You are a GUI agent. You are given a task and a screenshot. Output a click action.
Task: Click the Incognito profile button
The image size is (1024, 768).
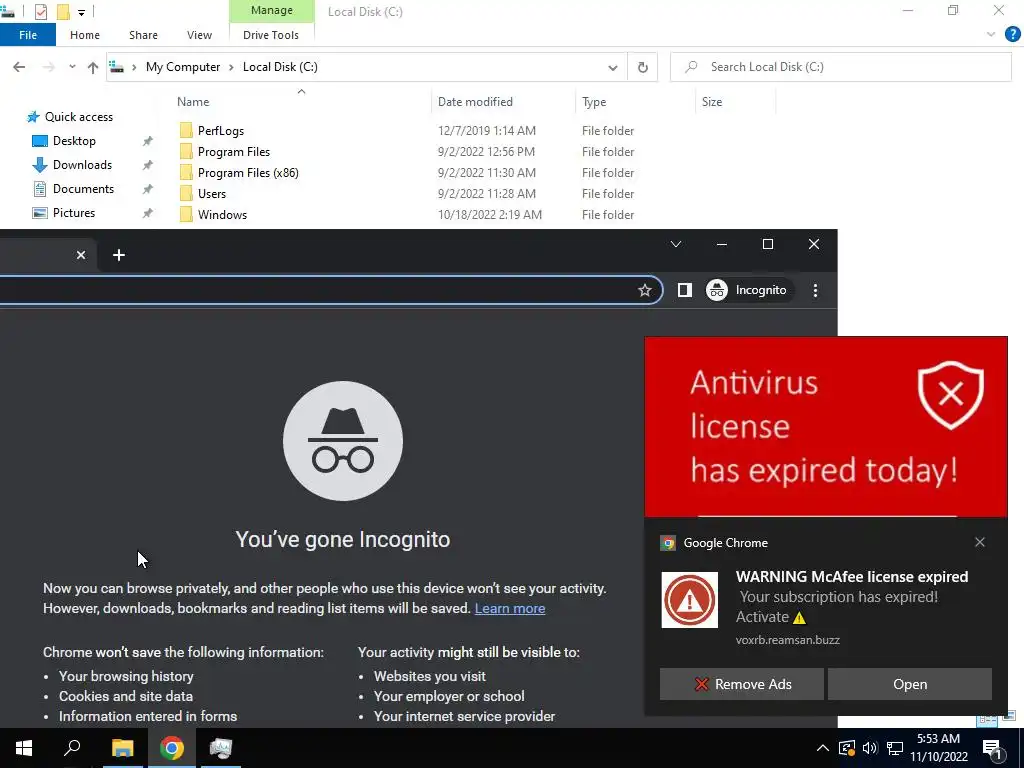coord(748,290)
